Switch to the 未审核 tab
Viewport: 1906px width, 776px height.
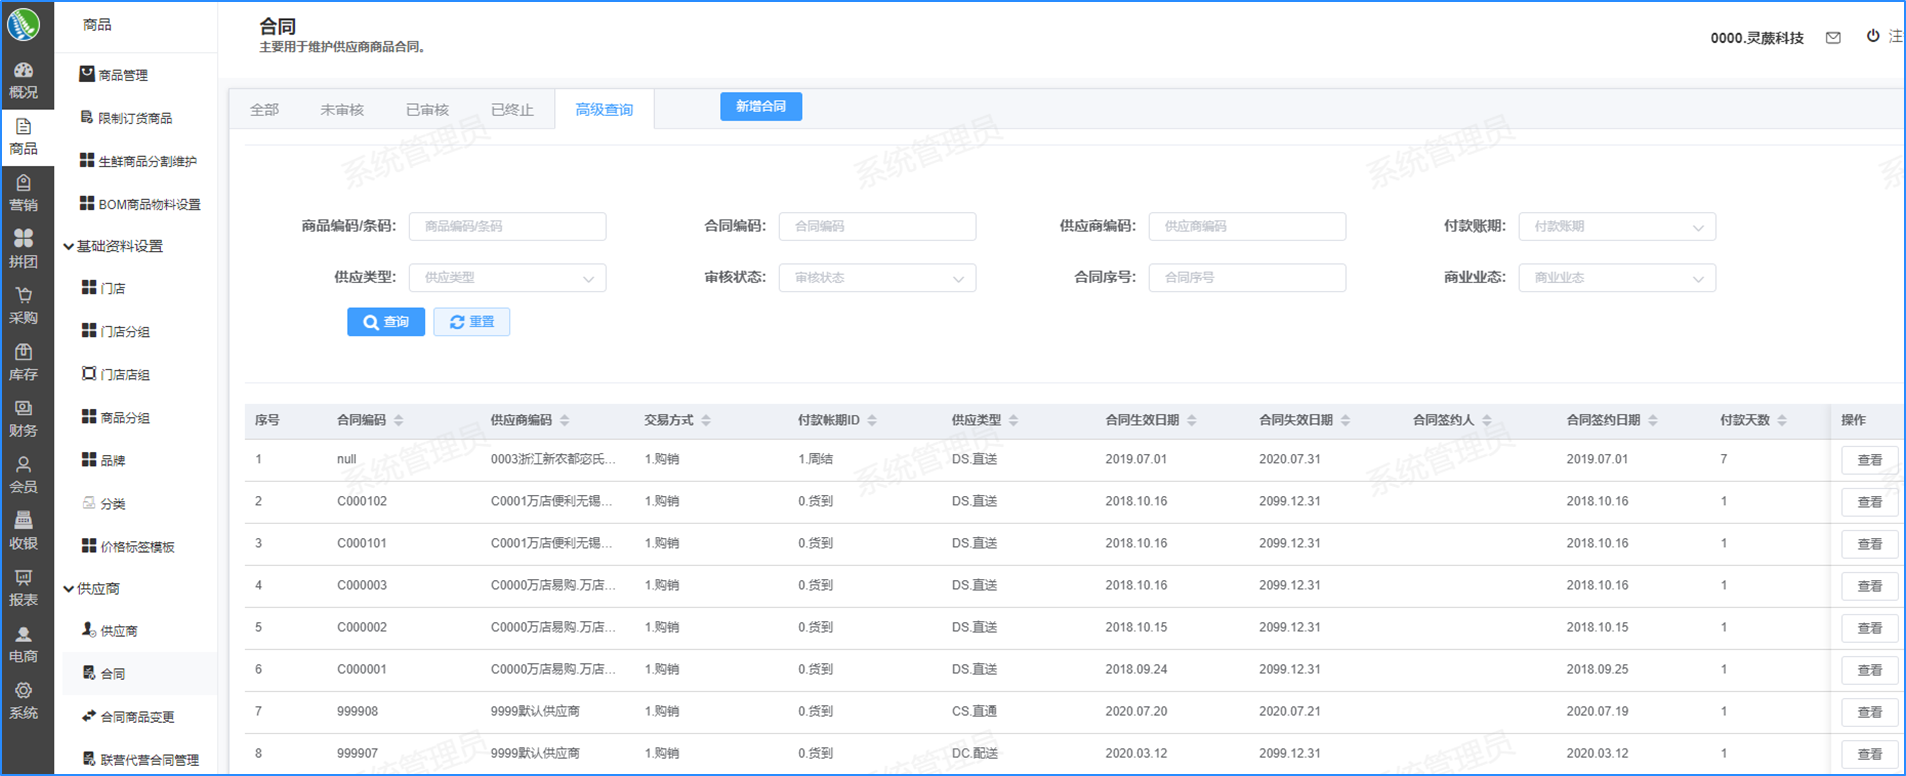point(341,110)
